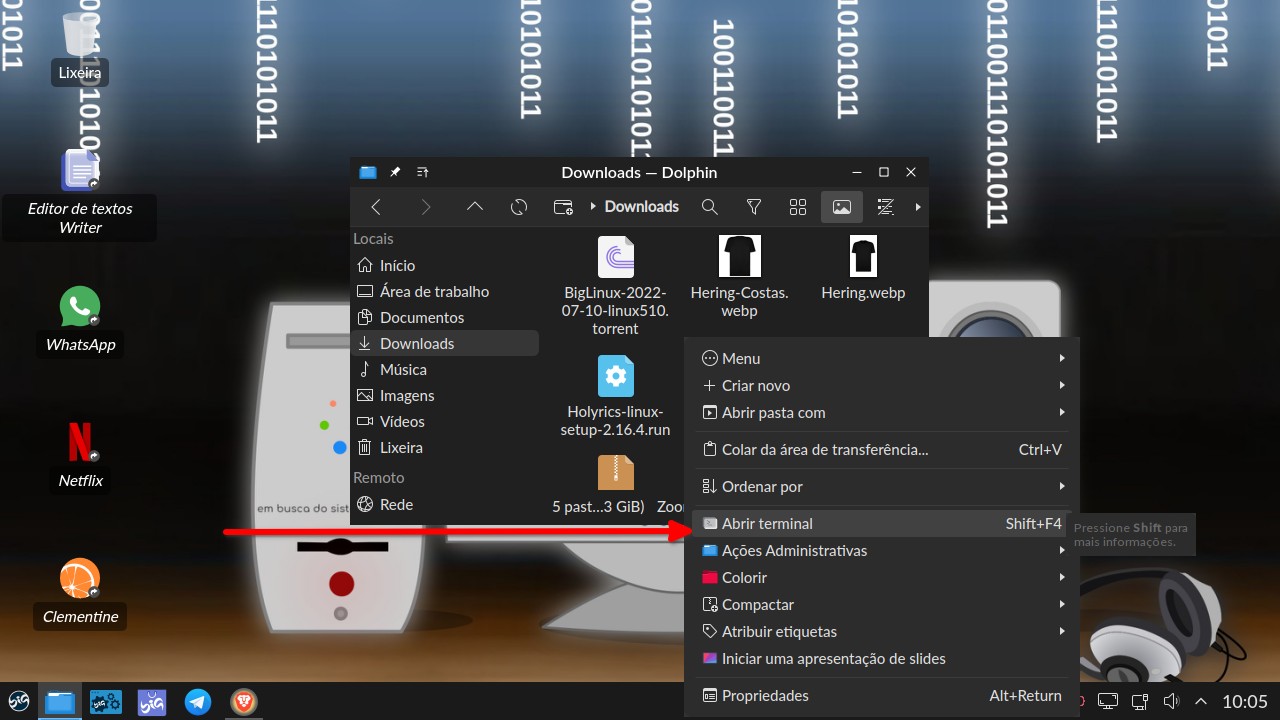This screenshot has width=1280, height=720.
Task: Select Holyrics-linux-setup-2.16.4.run file
Action: 616,396
